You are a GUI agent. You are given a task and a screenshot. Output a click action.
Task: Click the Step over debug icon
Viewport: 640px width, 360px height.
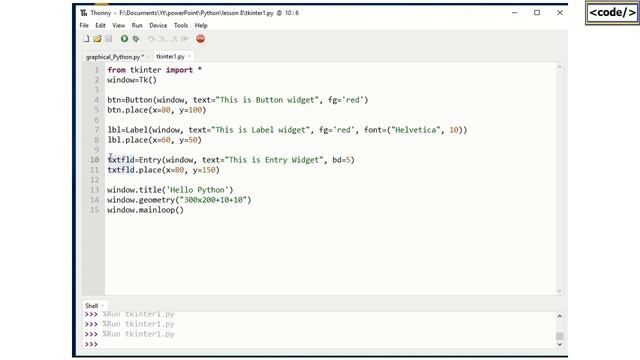pos(151,39)
